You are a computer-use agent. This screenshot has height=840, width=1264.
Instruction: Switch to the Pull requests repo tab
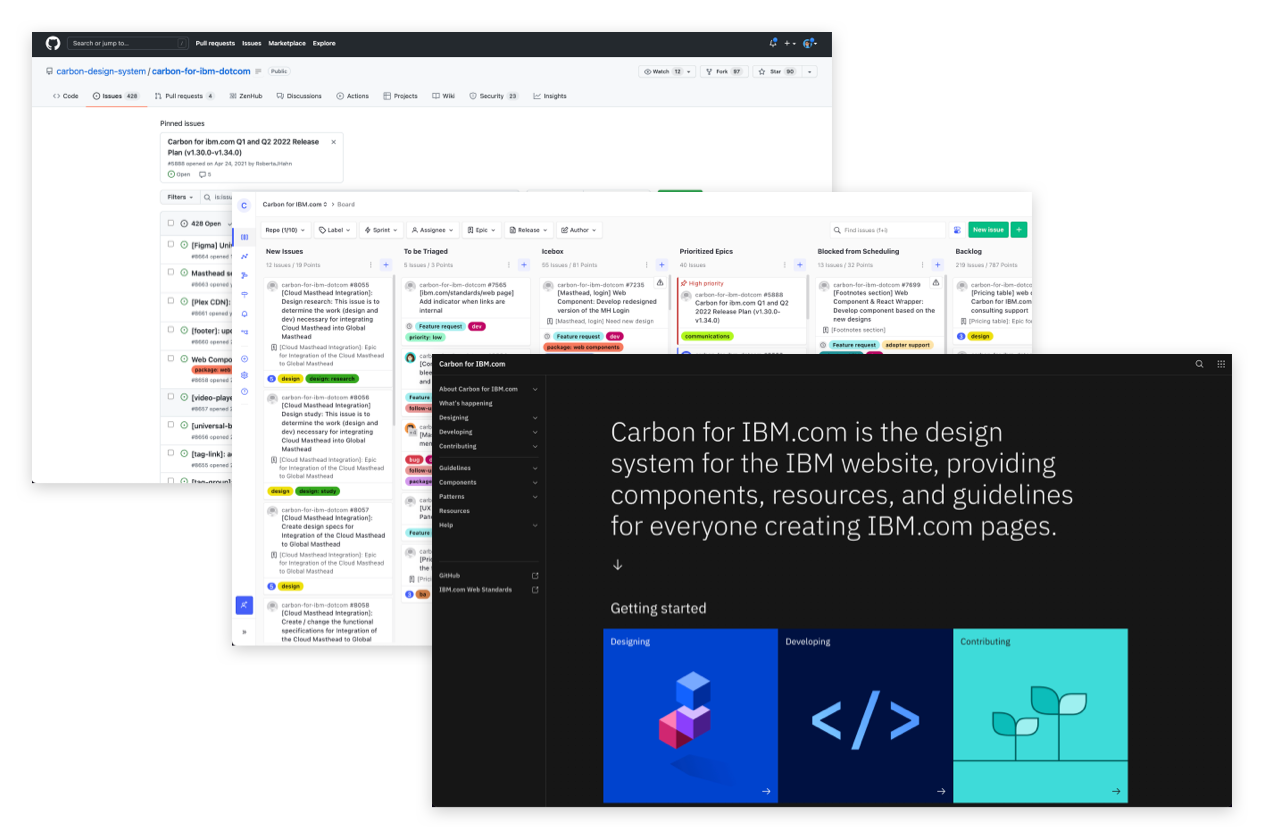pos(184,96)
